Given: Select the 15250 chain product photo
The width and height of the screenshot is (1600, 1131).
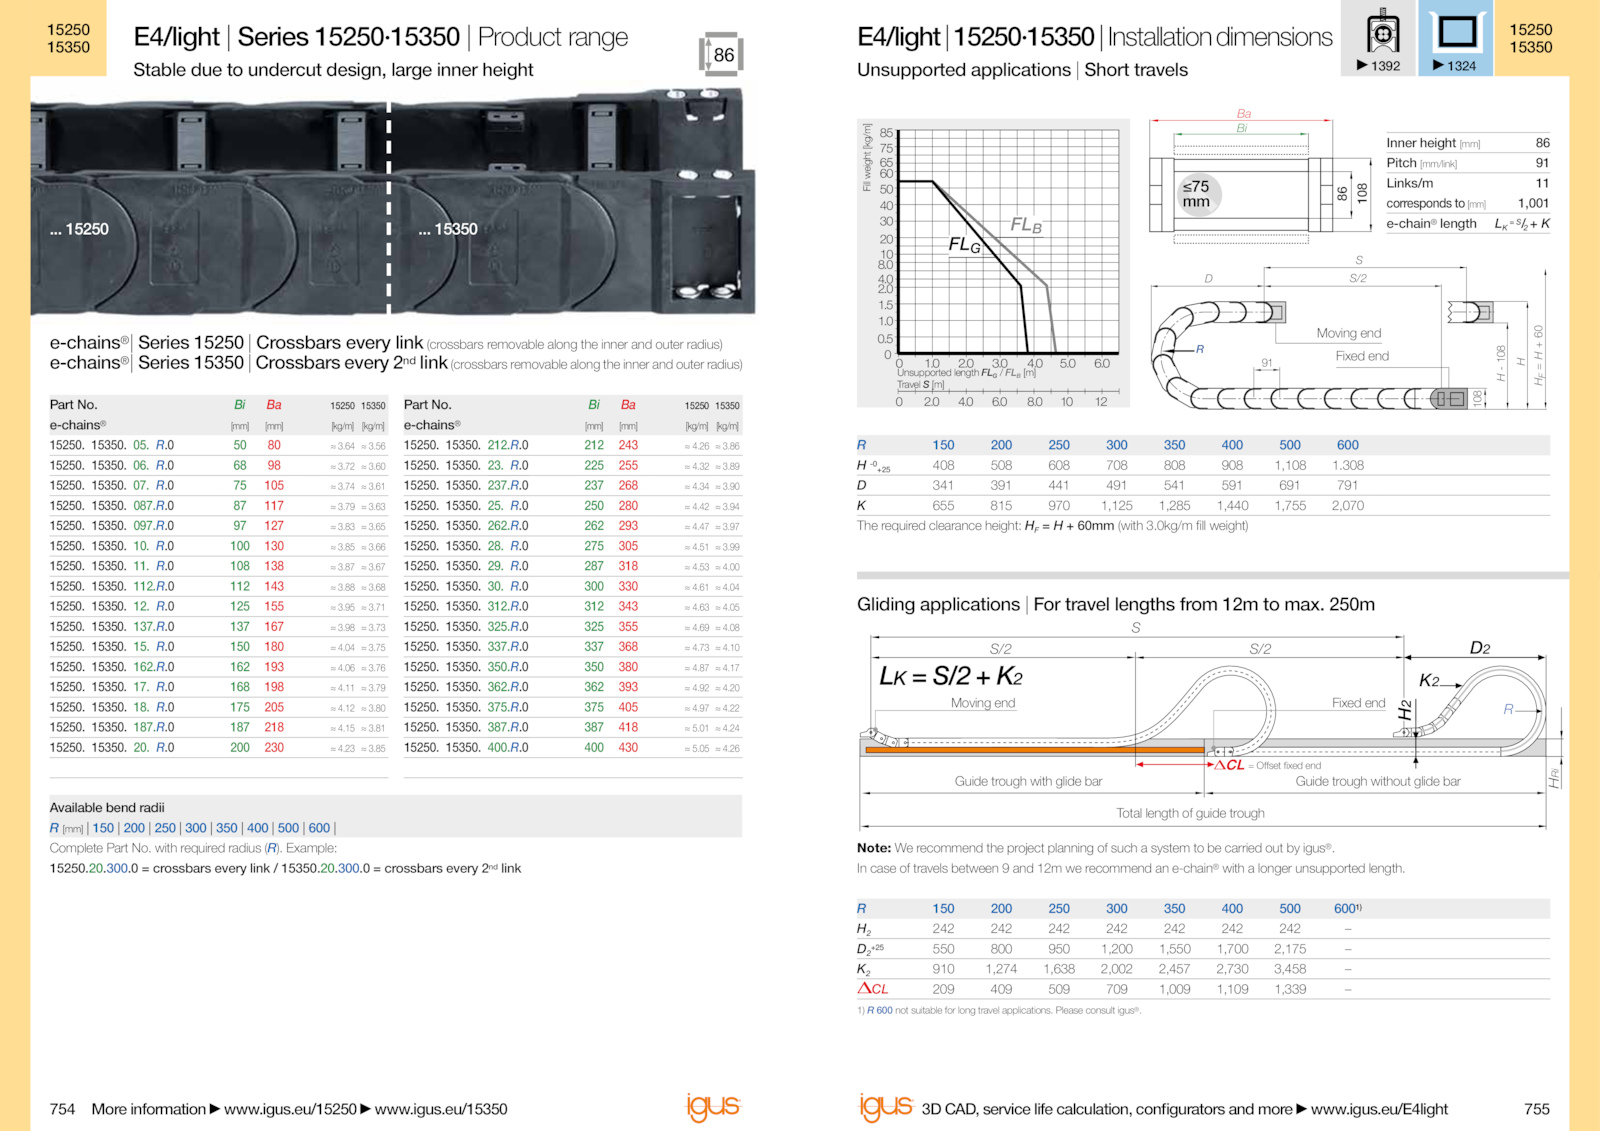Looking at the screenshot, I should click(209, 201).
